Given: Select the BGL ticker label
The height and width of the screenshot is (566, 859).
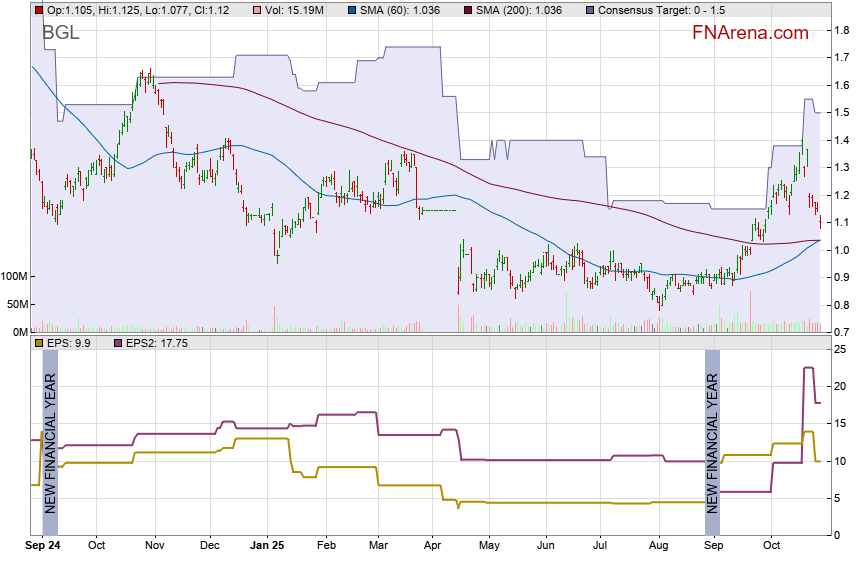Looking at the screenshot, I should [x=60, y=33].
